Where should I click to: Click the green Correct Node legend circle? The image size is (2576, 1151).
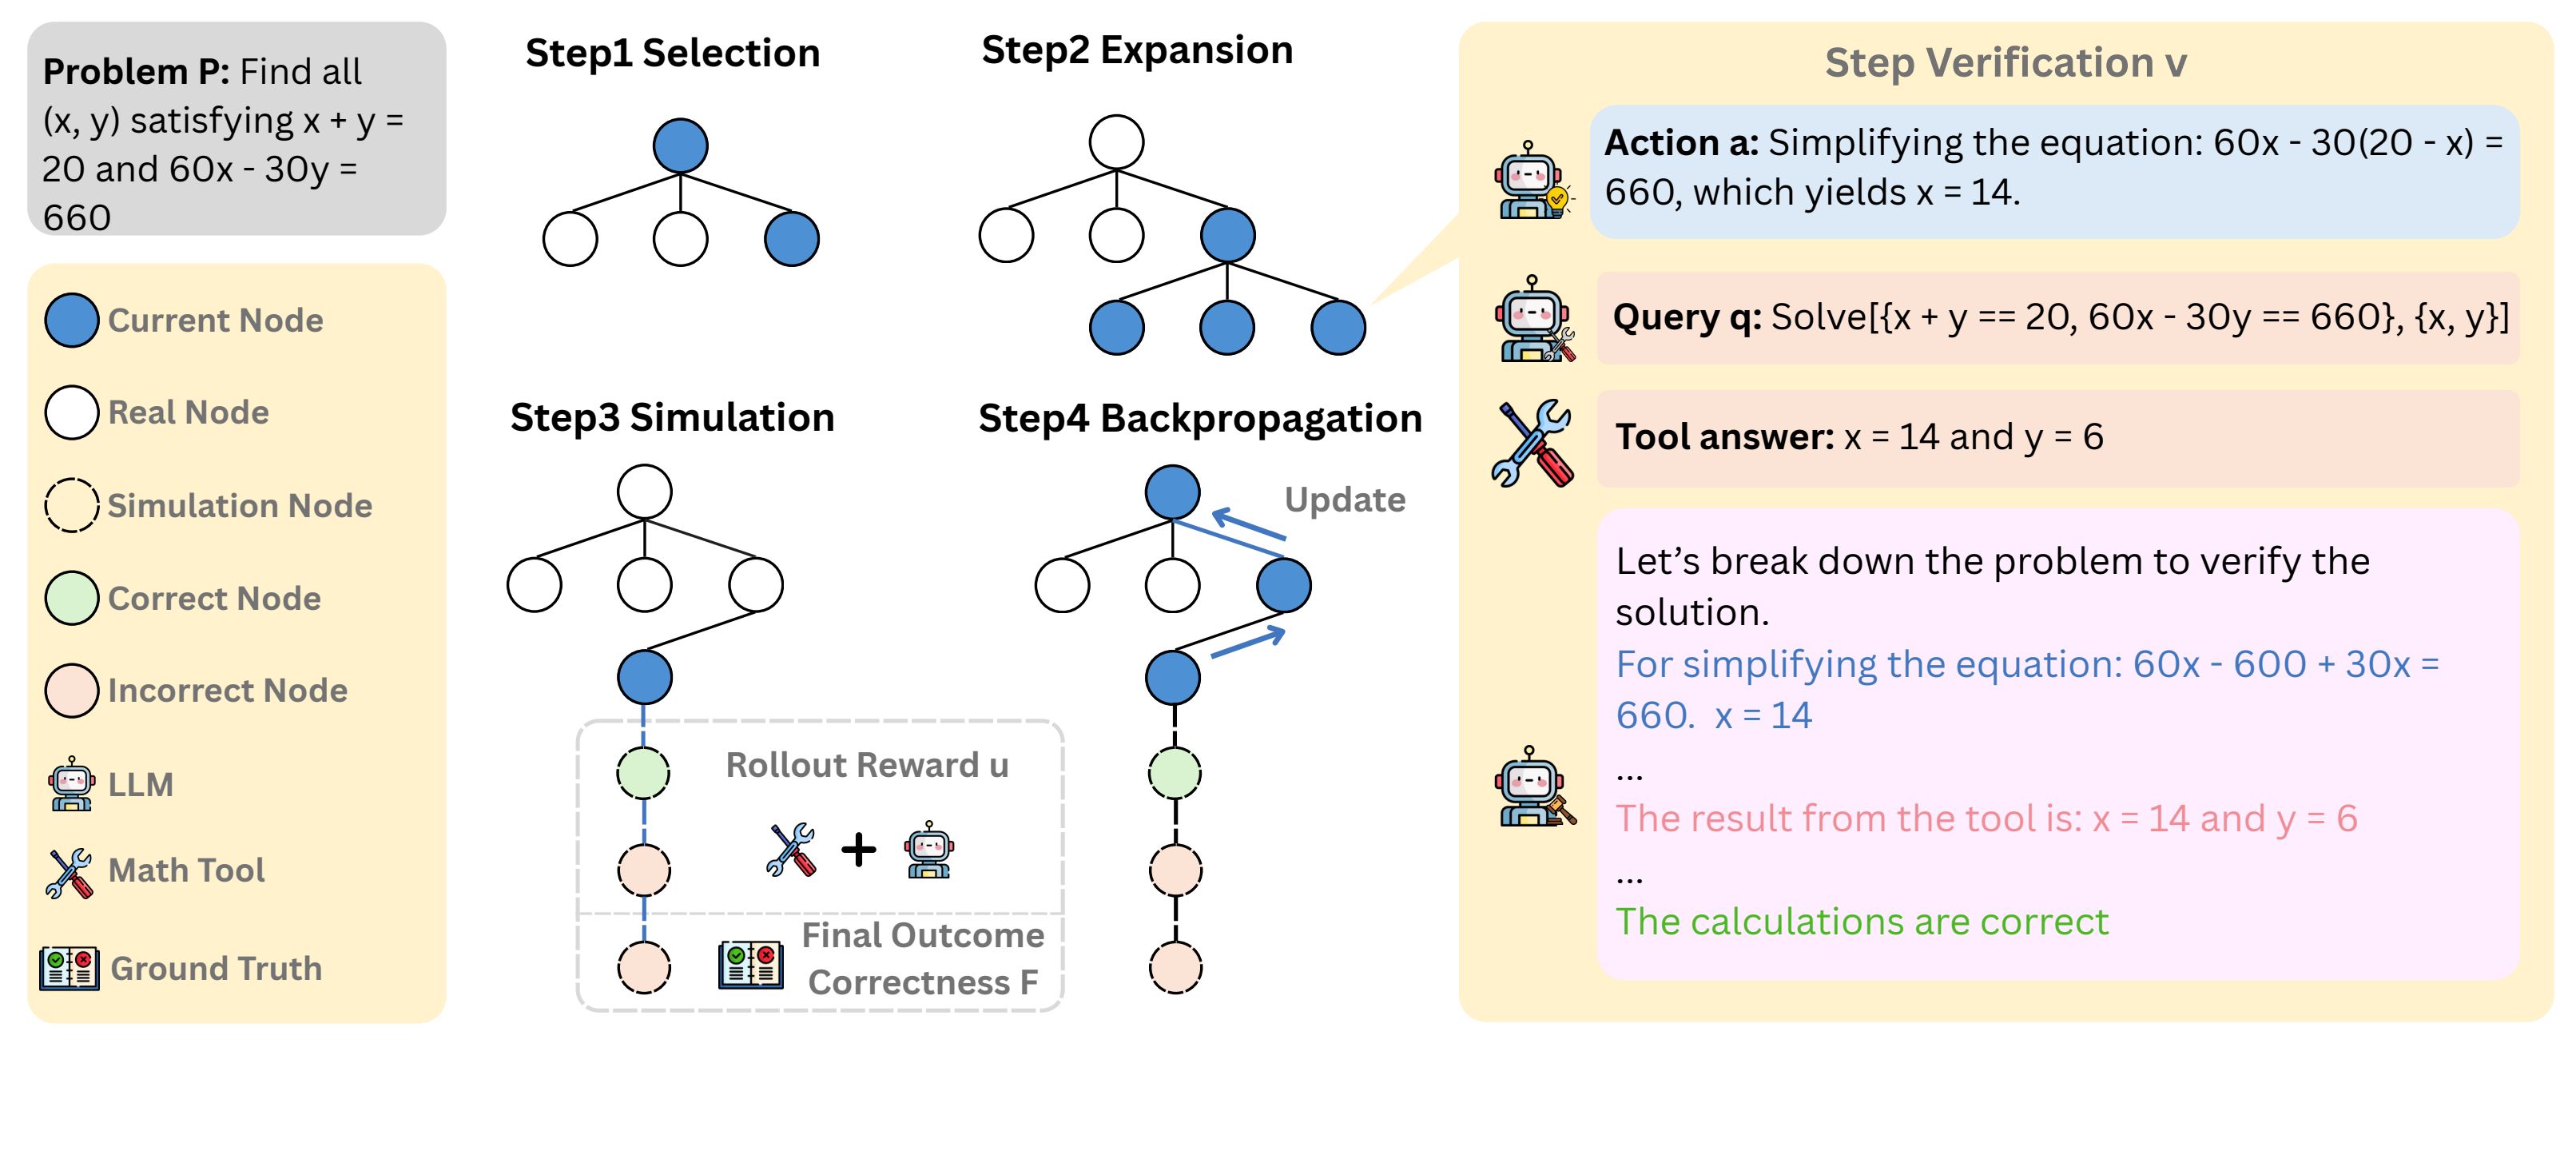tap(72, 598)
